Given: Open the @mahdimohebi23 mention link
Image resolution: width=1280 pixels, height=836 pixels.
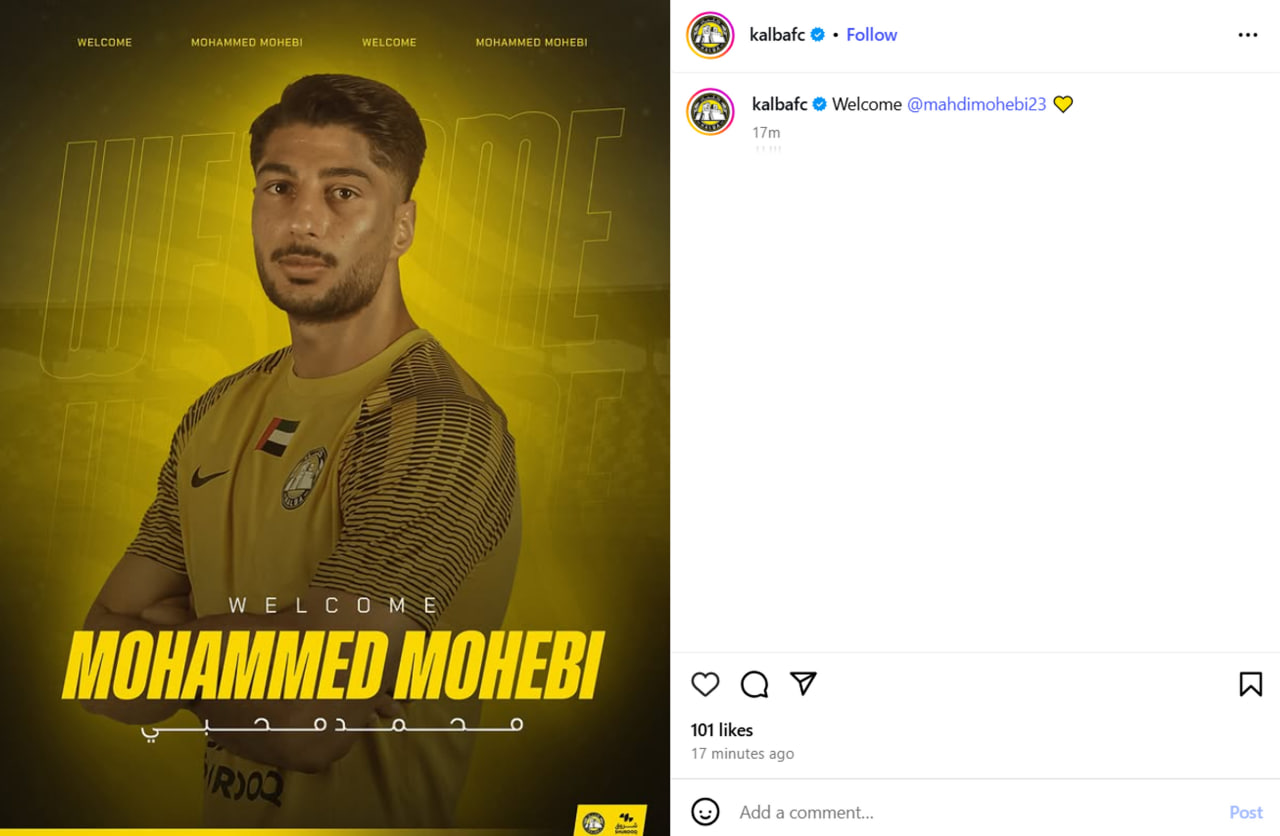Looking at the screenshot, I should (976, 104).
